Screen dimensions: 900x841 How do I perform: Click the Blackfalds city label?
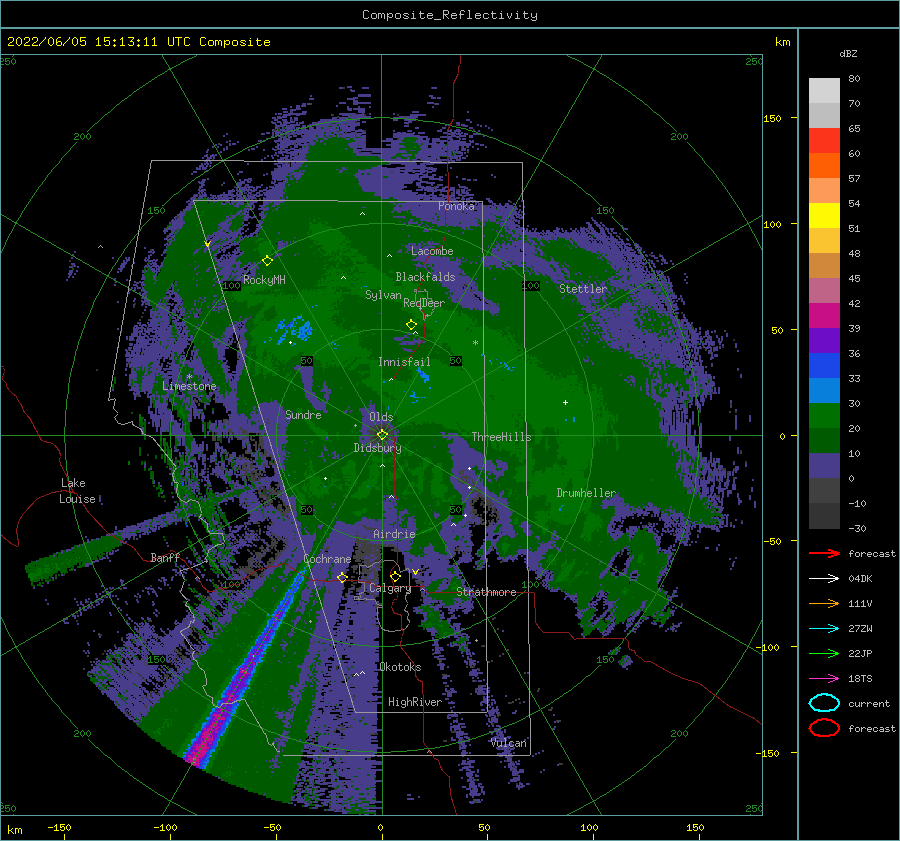pyautogui.click(x=425, y=277)
